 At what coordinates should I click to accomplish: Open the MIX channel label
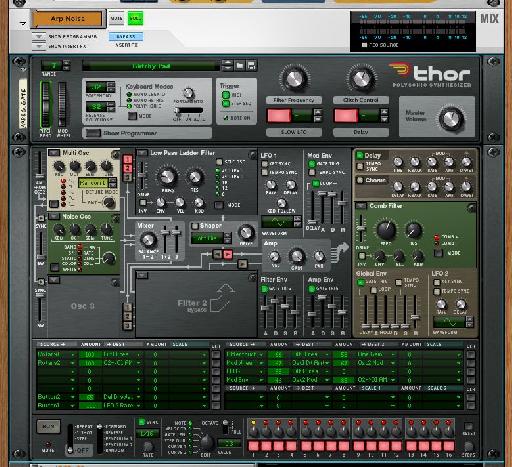click(x=489, y=19)
